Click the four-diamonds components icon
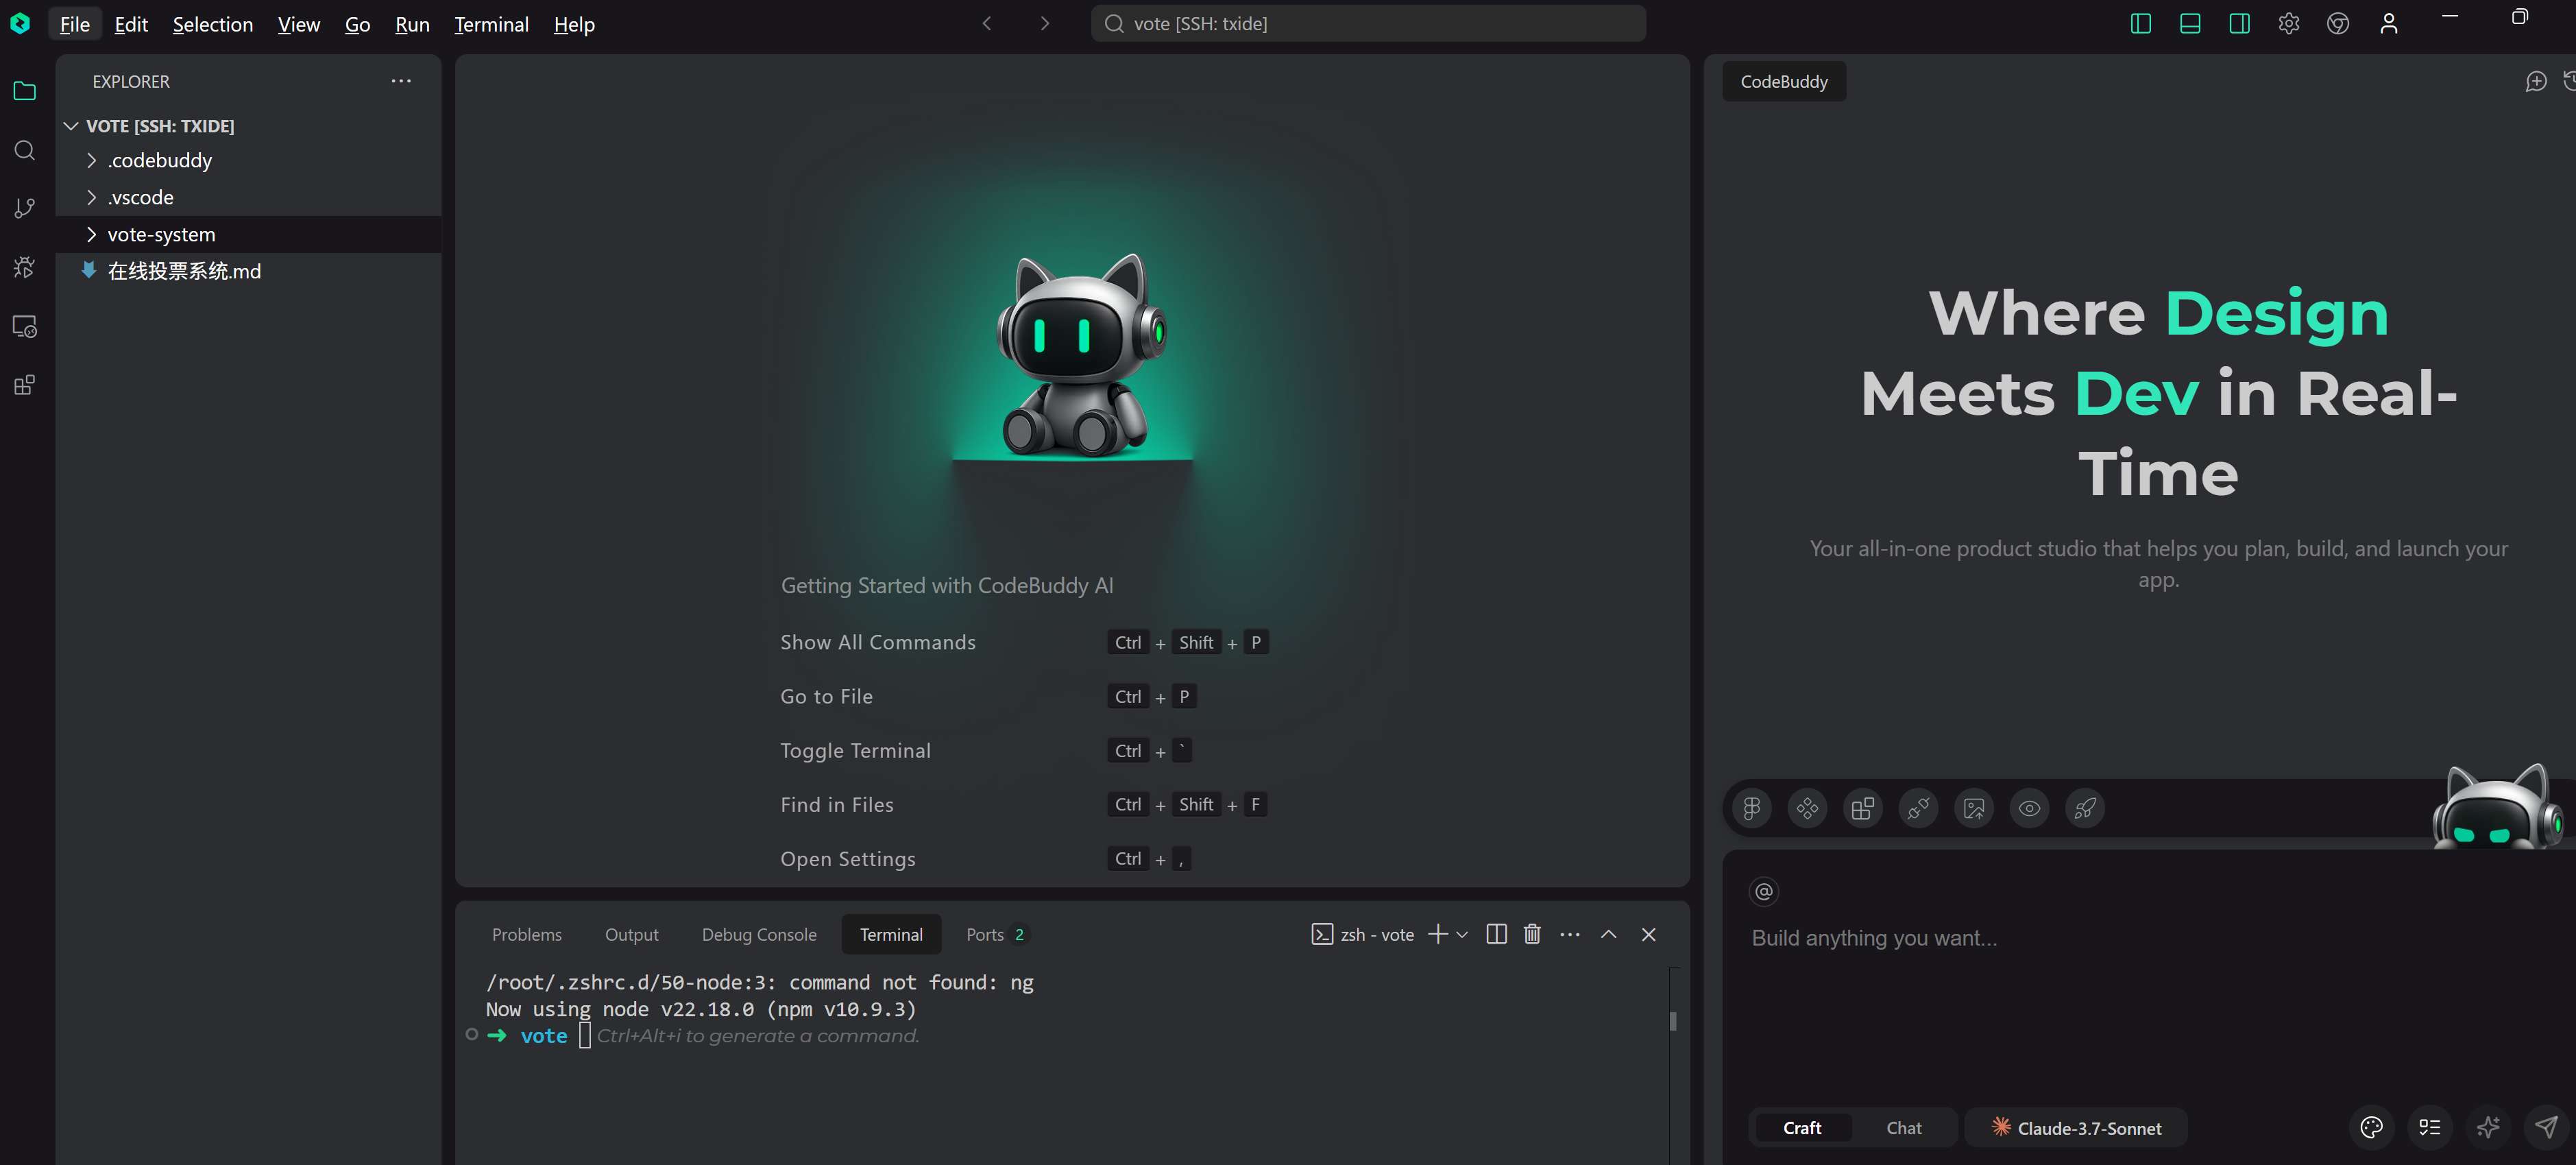 click(x=1807, y=808)
